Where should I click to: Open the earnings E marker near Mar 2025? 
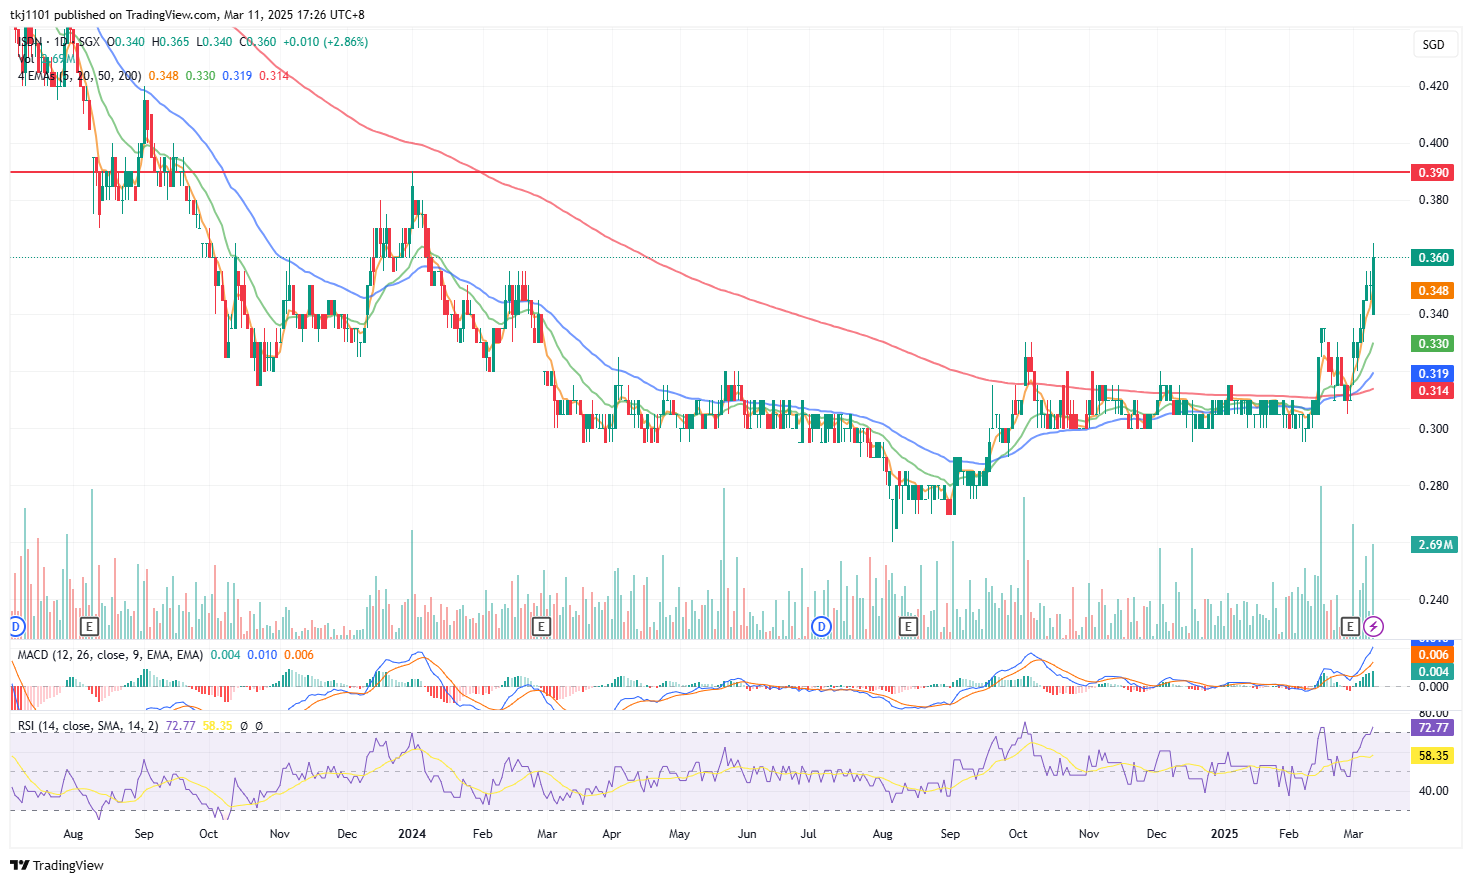pyautogui.click(x=1350, y=627)
